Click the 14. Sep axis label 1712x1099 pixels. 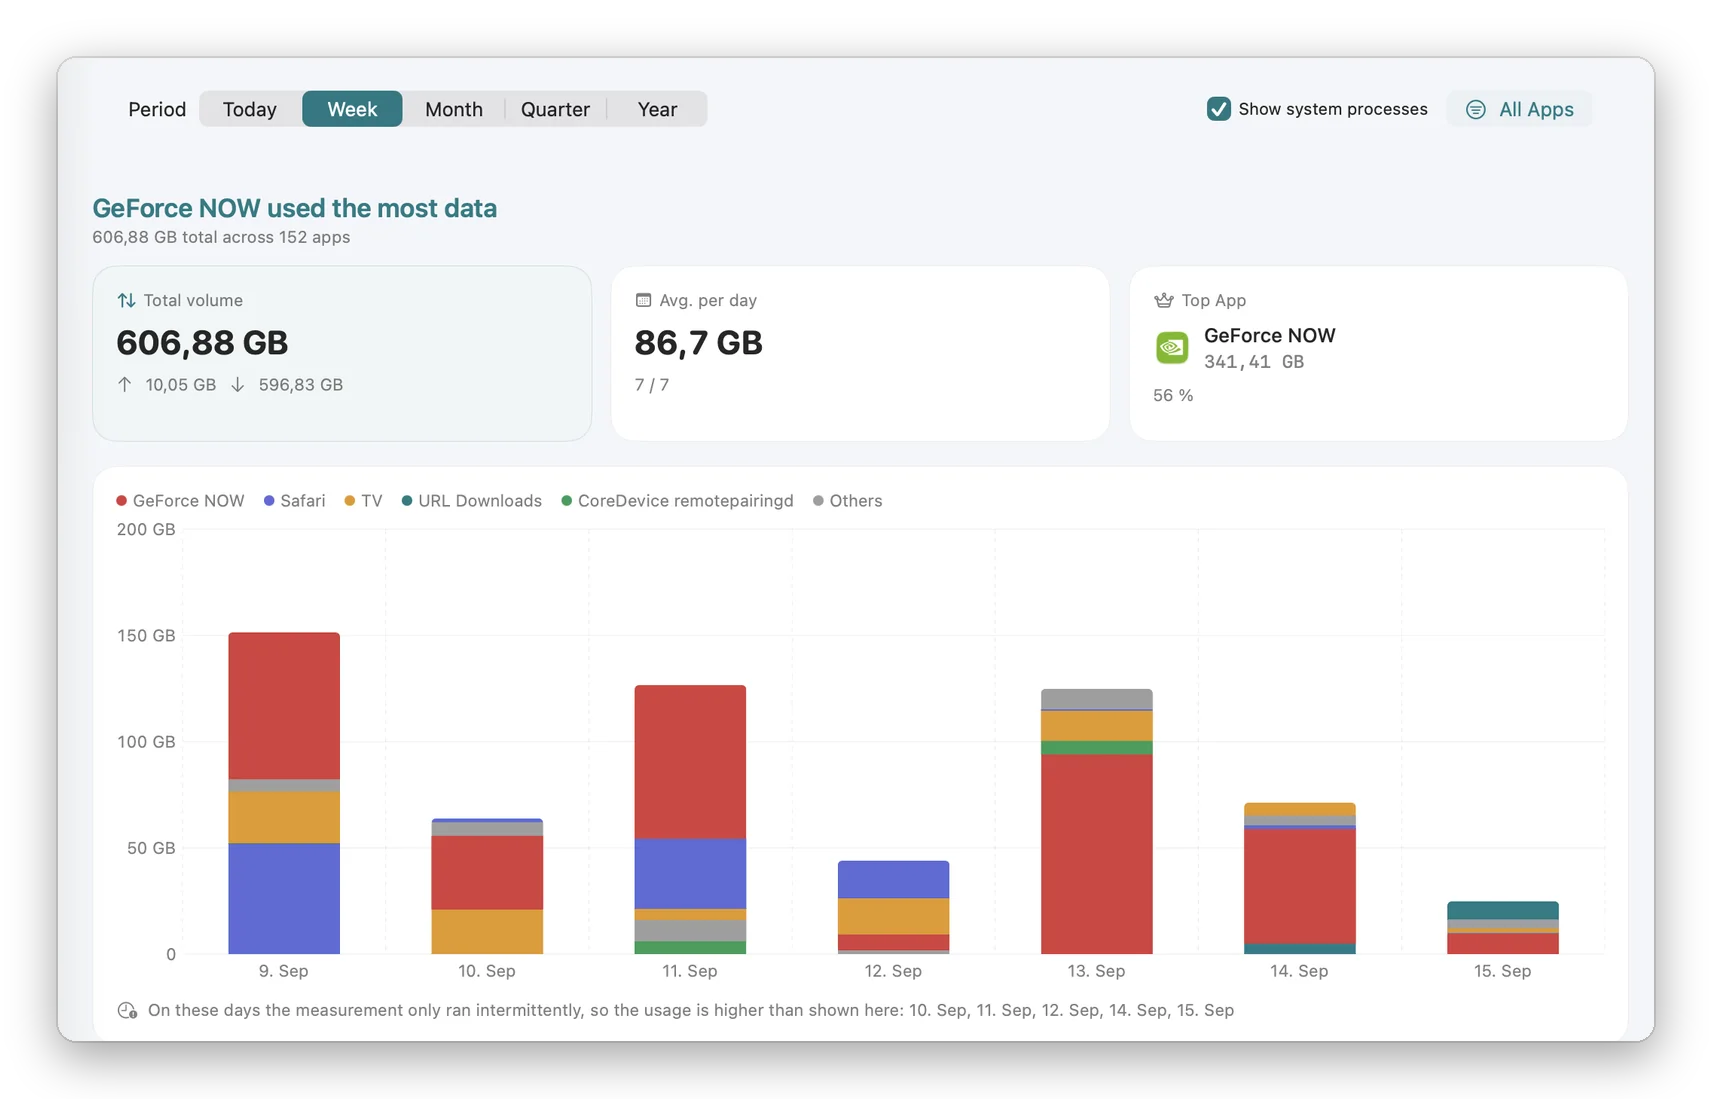(x=1299, y=971)
